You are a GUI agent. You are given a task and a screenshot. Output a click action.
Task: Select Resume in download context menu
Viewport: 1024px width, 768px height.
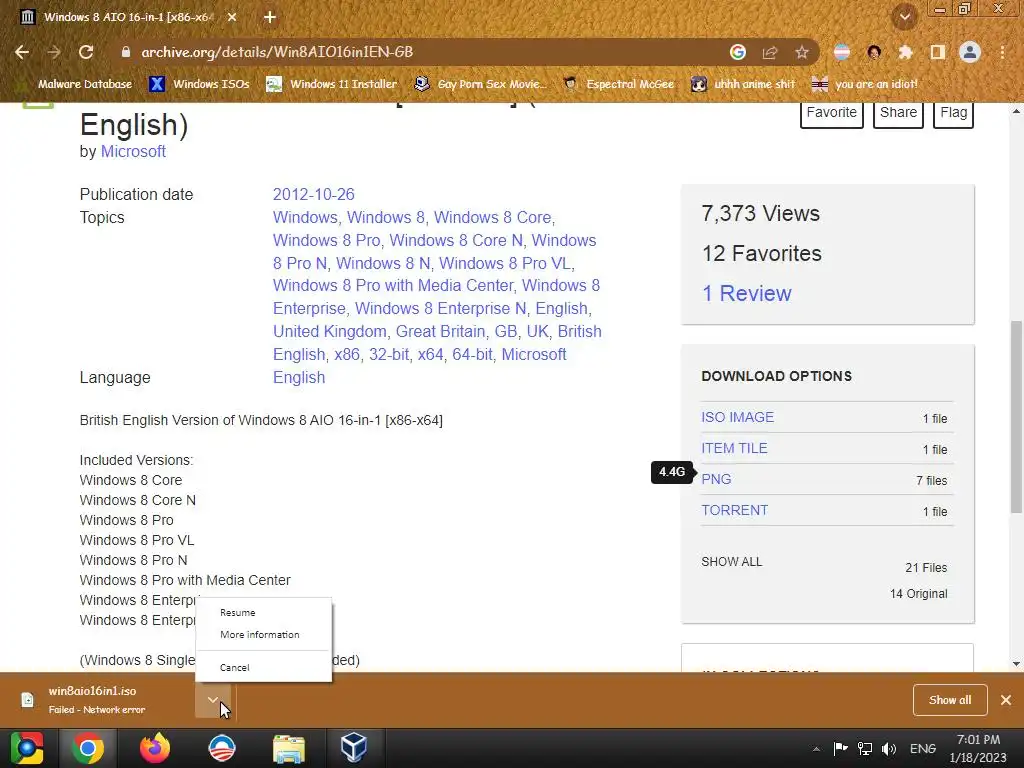(264, 613)
